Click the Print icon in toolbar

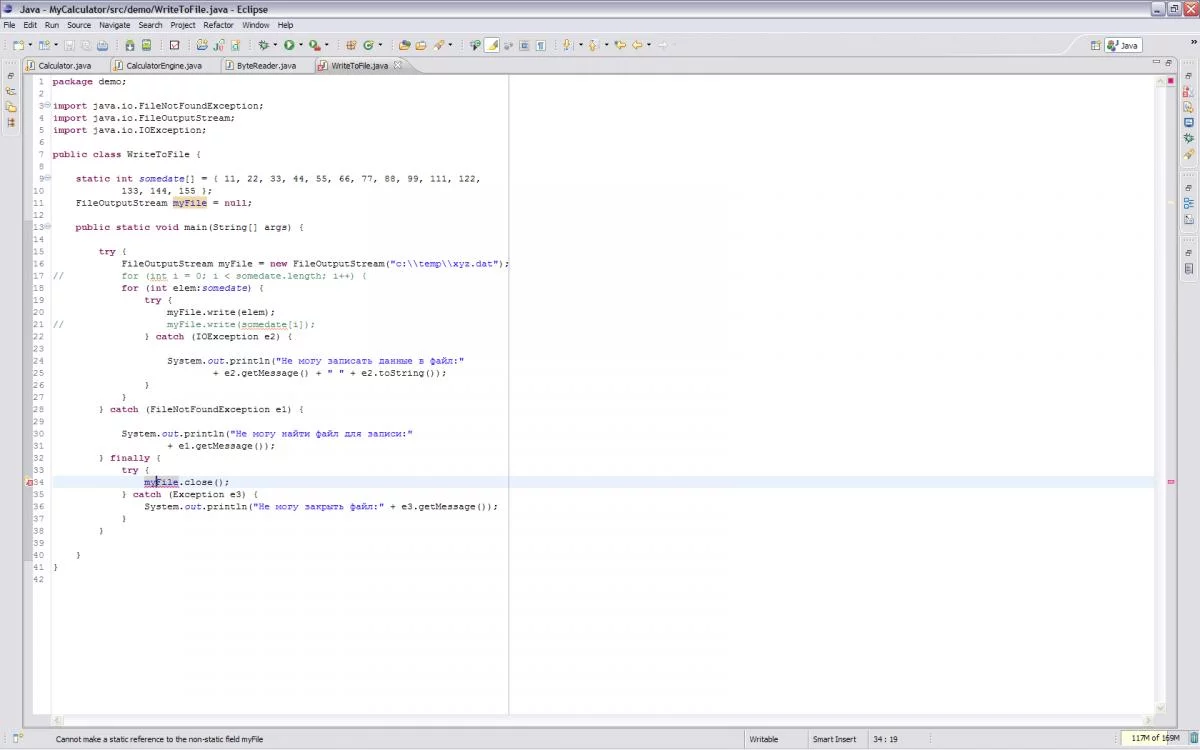(102, 45)
